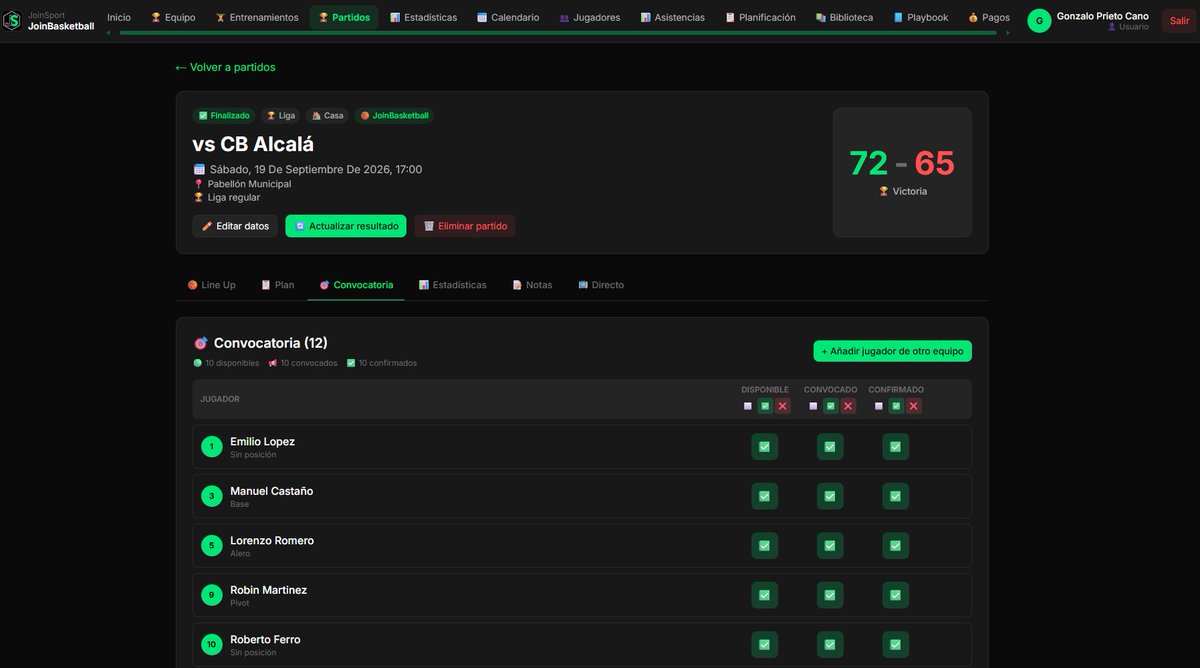The width and height of the screenshot is (1200, 668).
Task: Open the Playbook page
Action: (x=921, y=17)
